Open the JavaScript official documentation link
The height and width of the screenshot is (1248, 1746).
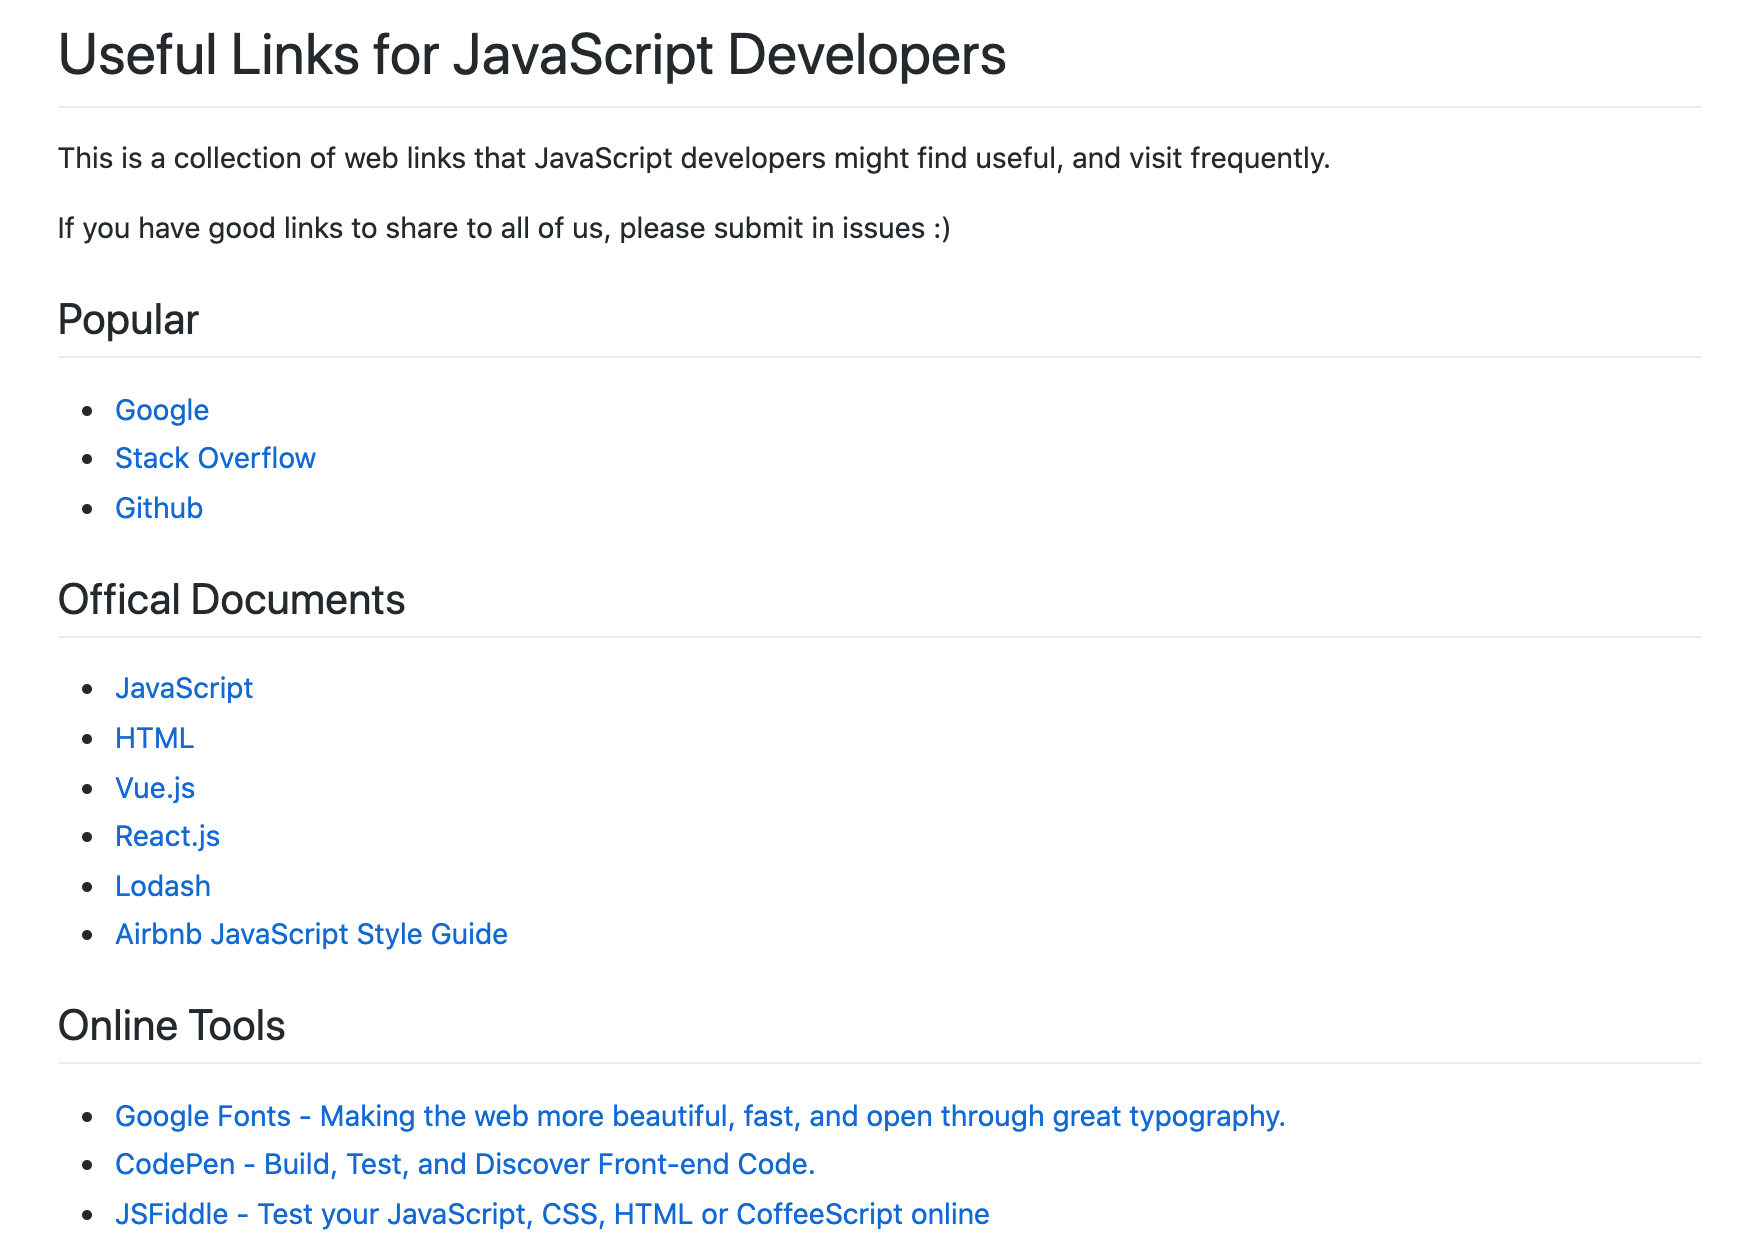[184, 688]
